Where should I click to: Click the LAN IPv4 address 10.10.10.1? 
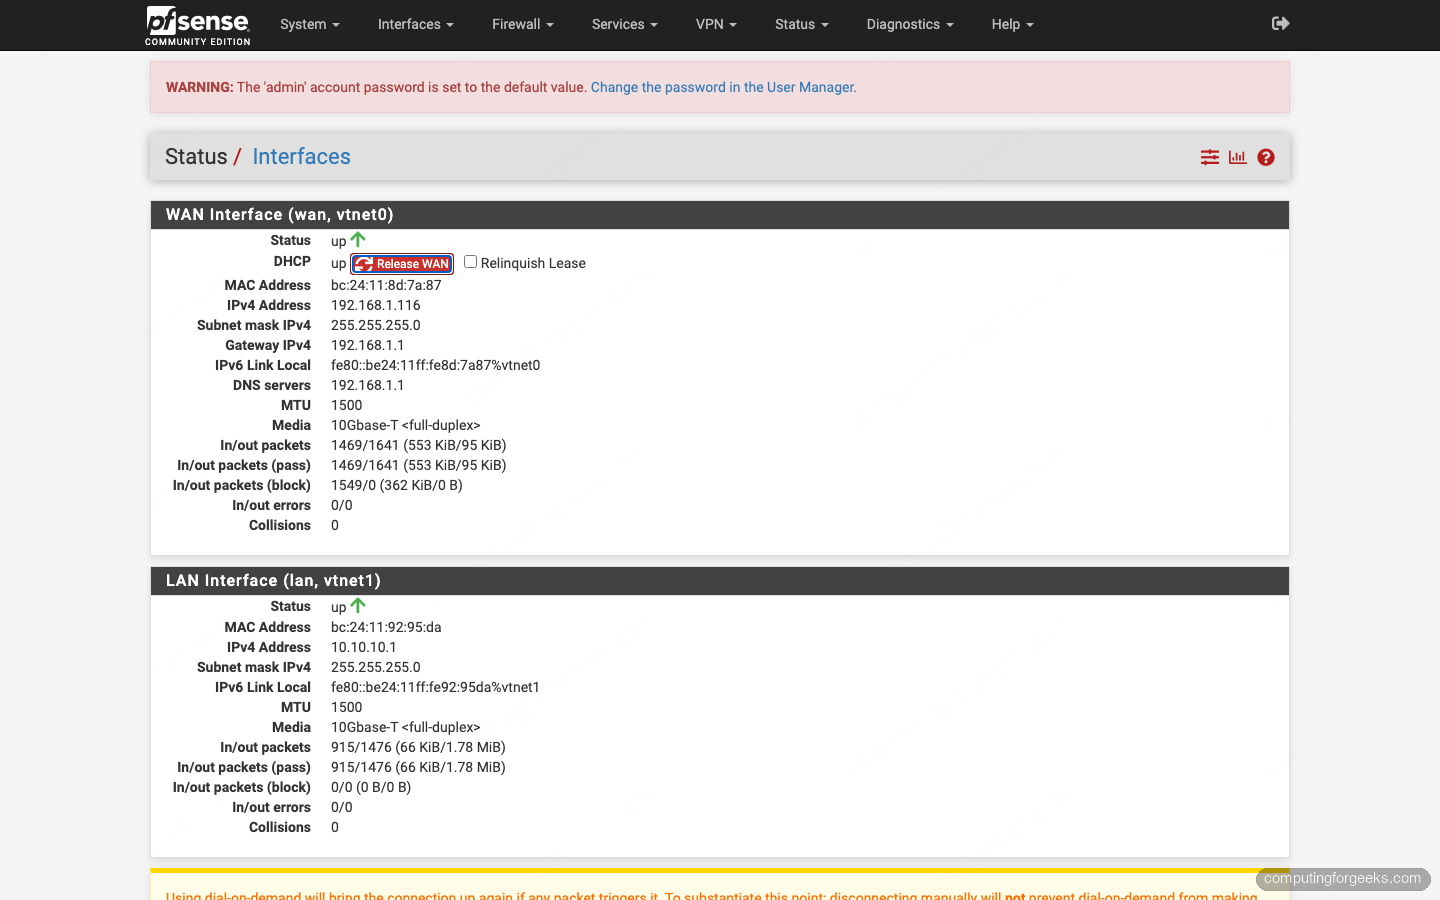pos(364,647)
